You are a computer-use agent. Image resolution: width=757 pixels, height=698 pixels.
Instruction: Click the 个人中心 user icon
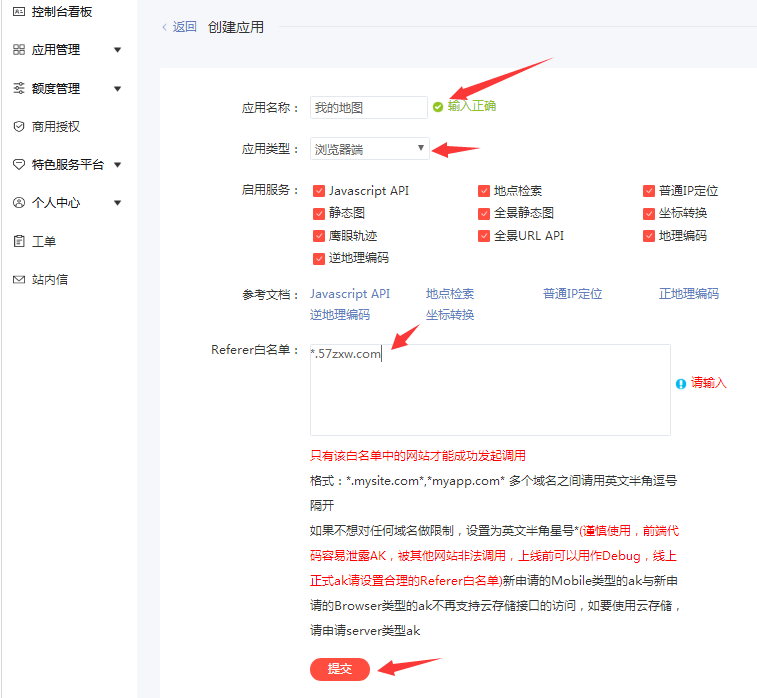point(18,202)
